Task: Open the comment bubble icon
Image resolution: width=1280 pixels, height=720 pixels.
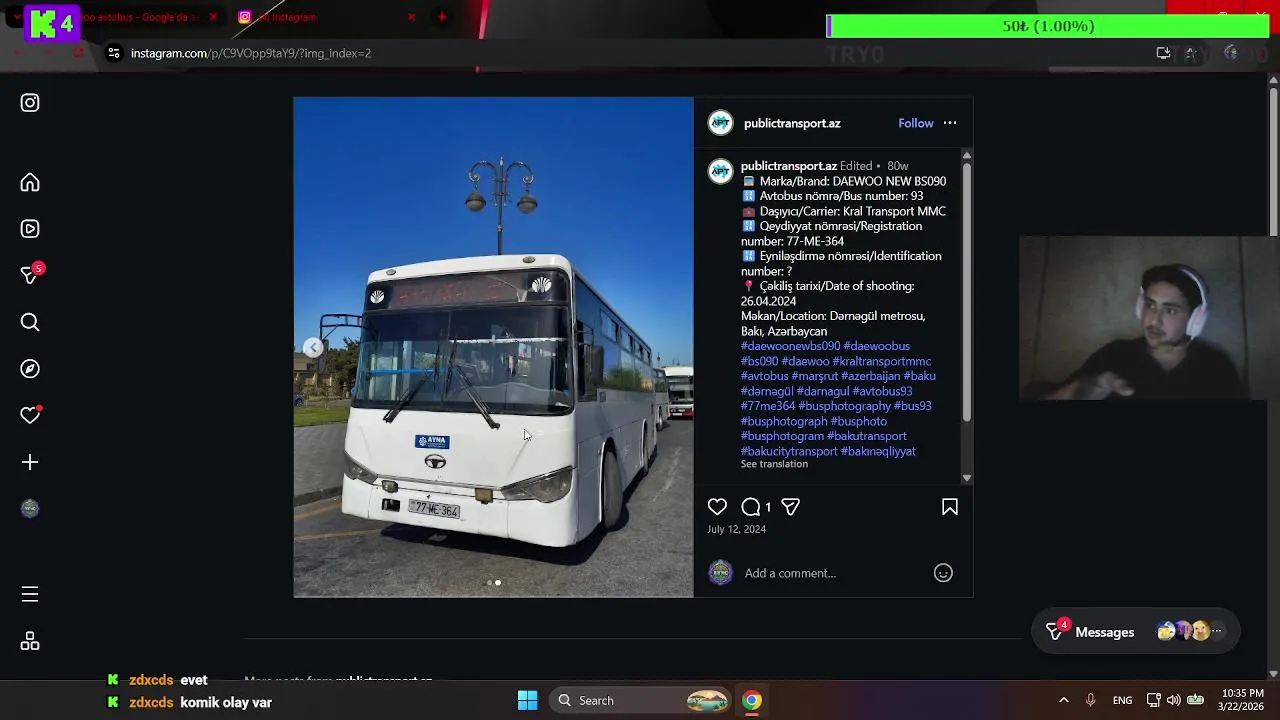Action: (x=750, y=507)
